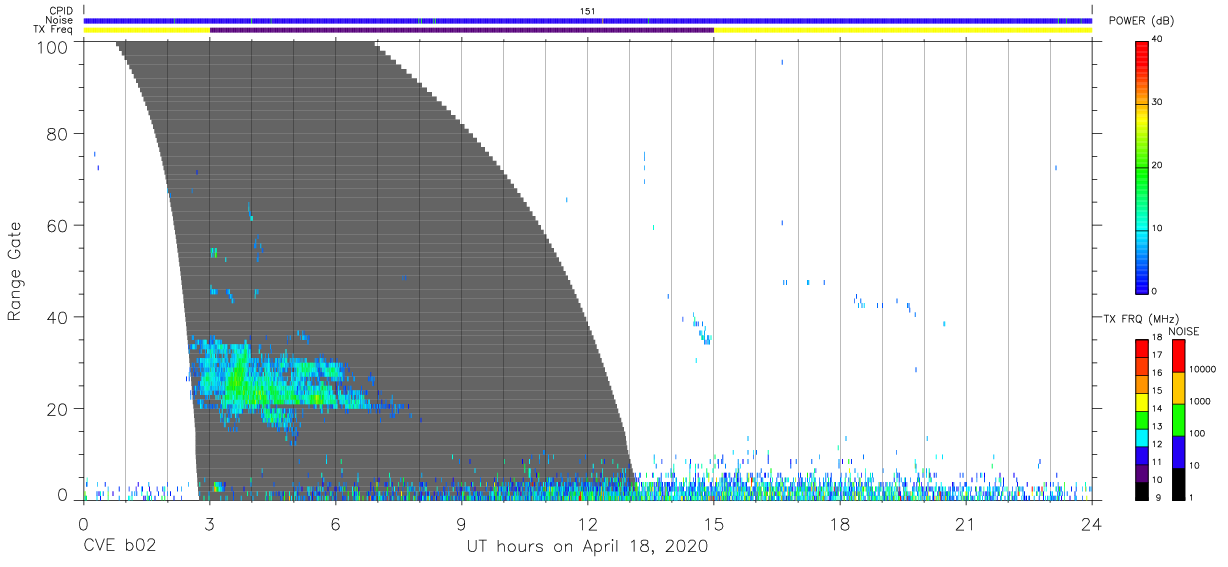Click the y-axis tick label 40

(x=58, y=317)
